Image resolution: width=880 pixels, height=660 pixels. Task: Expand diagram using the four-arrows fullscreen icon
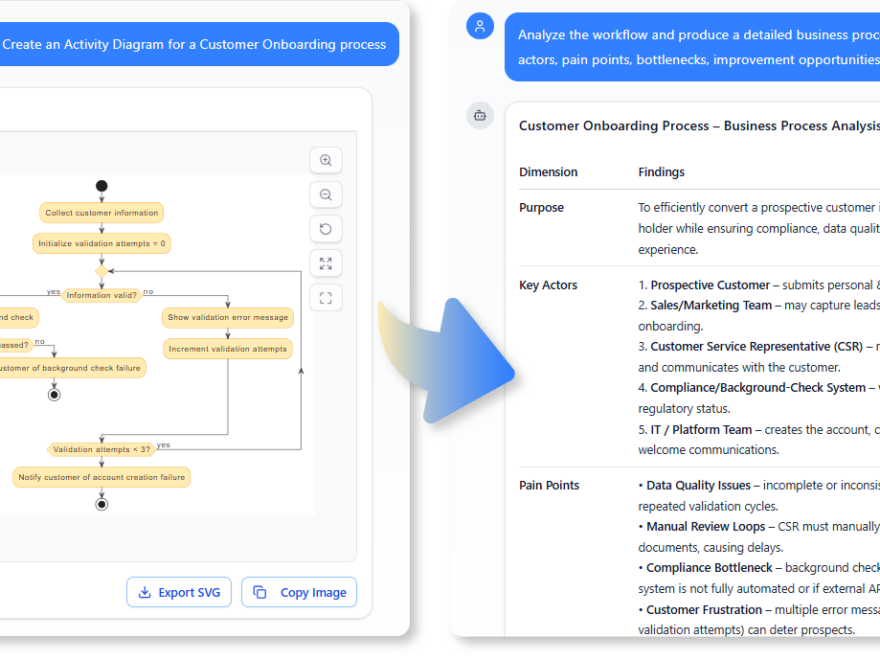click(x=324, y=263)
